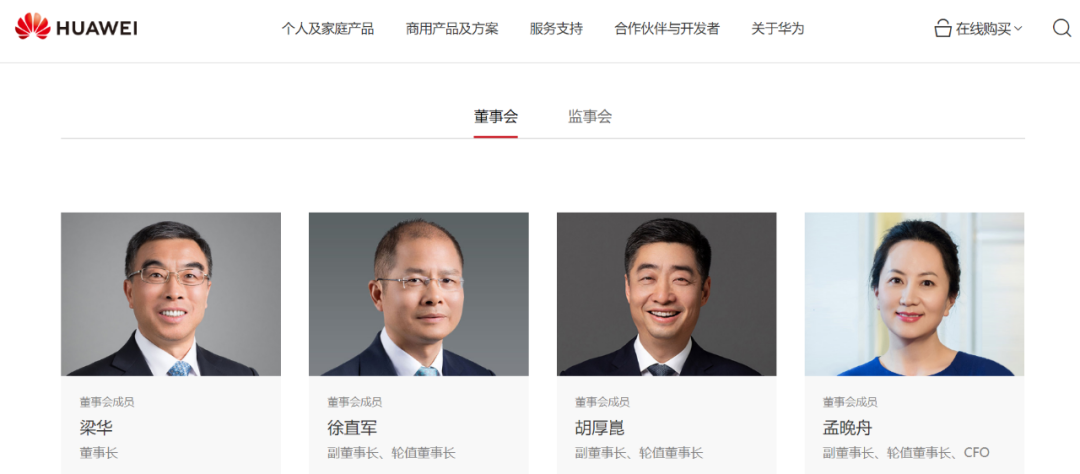This screenshot has height=474, width=1080.
Task: Open the search magnifier icon
Action: pyautogui.click(x=1061, y=28)
